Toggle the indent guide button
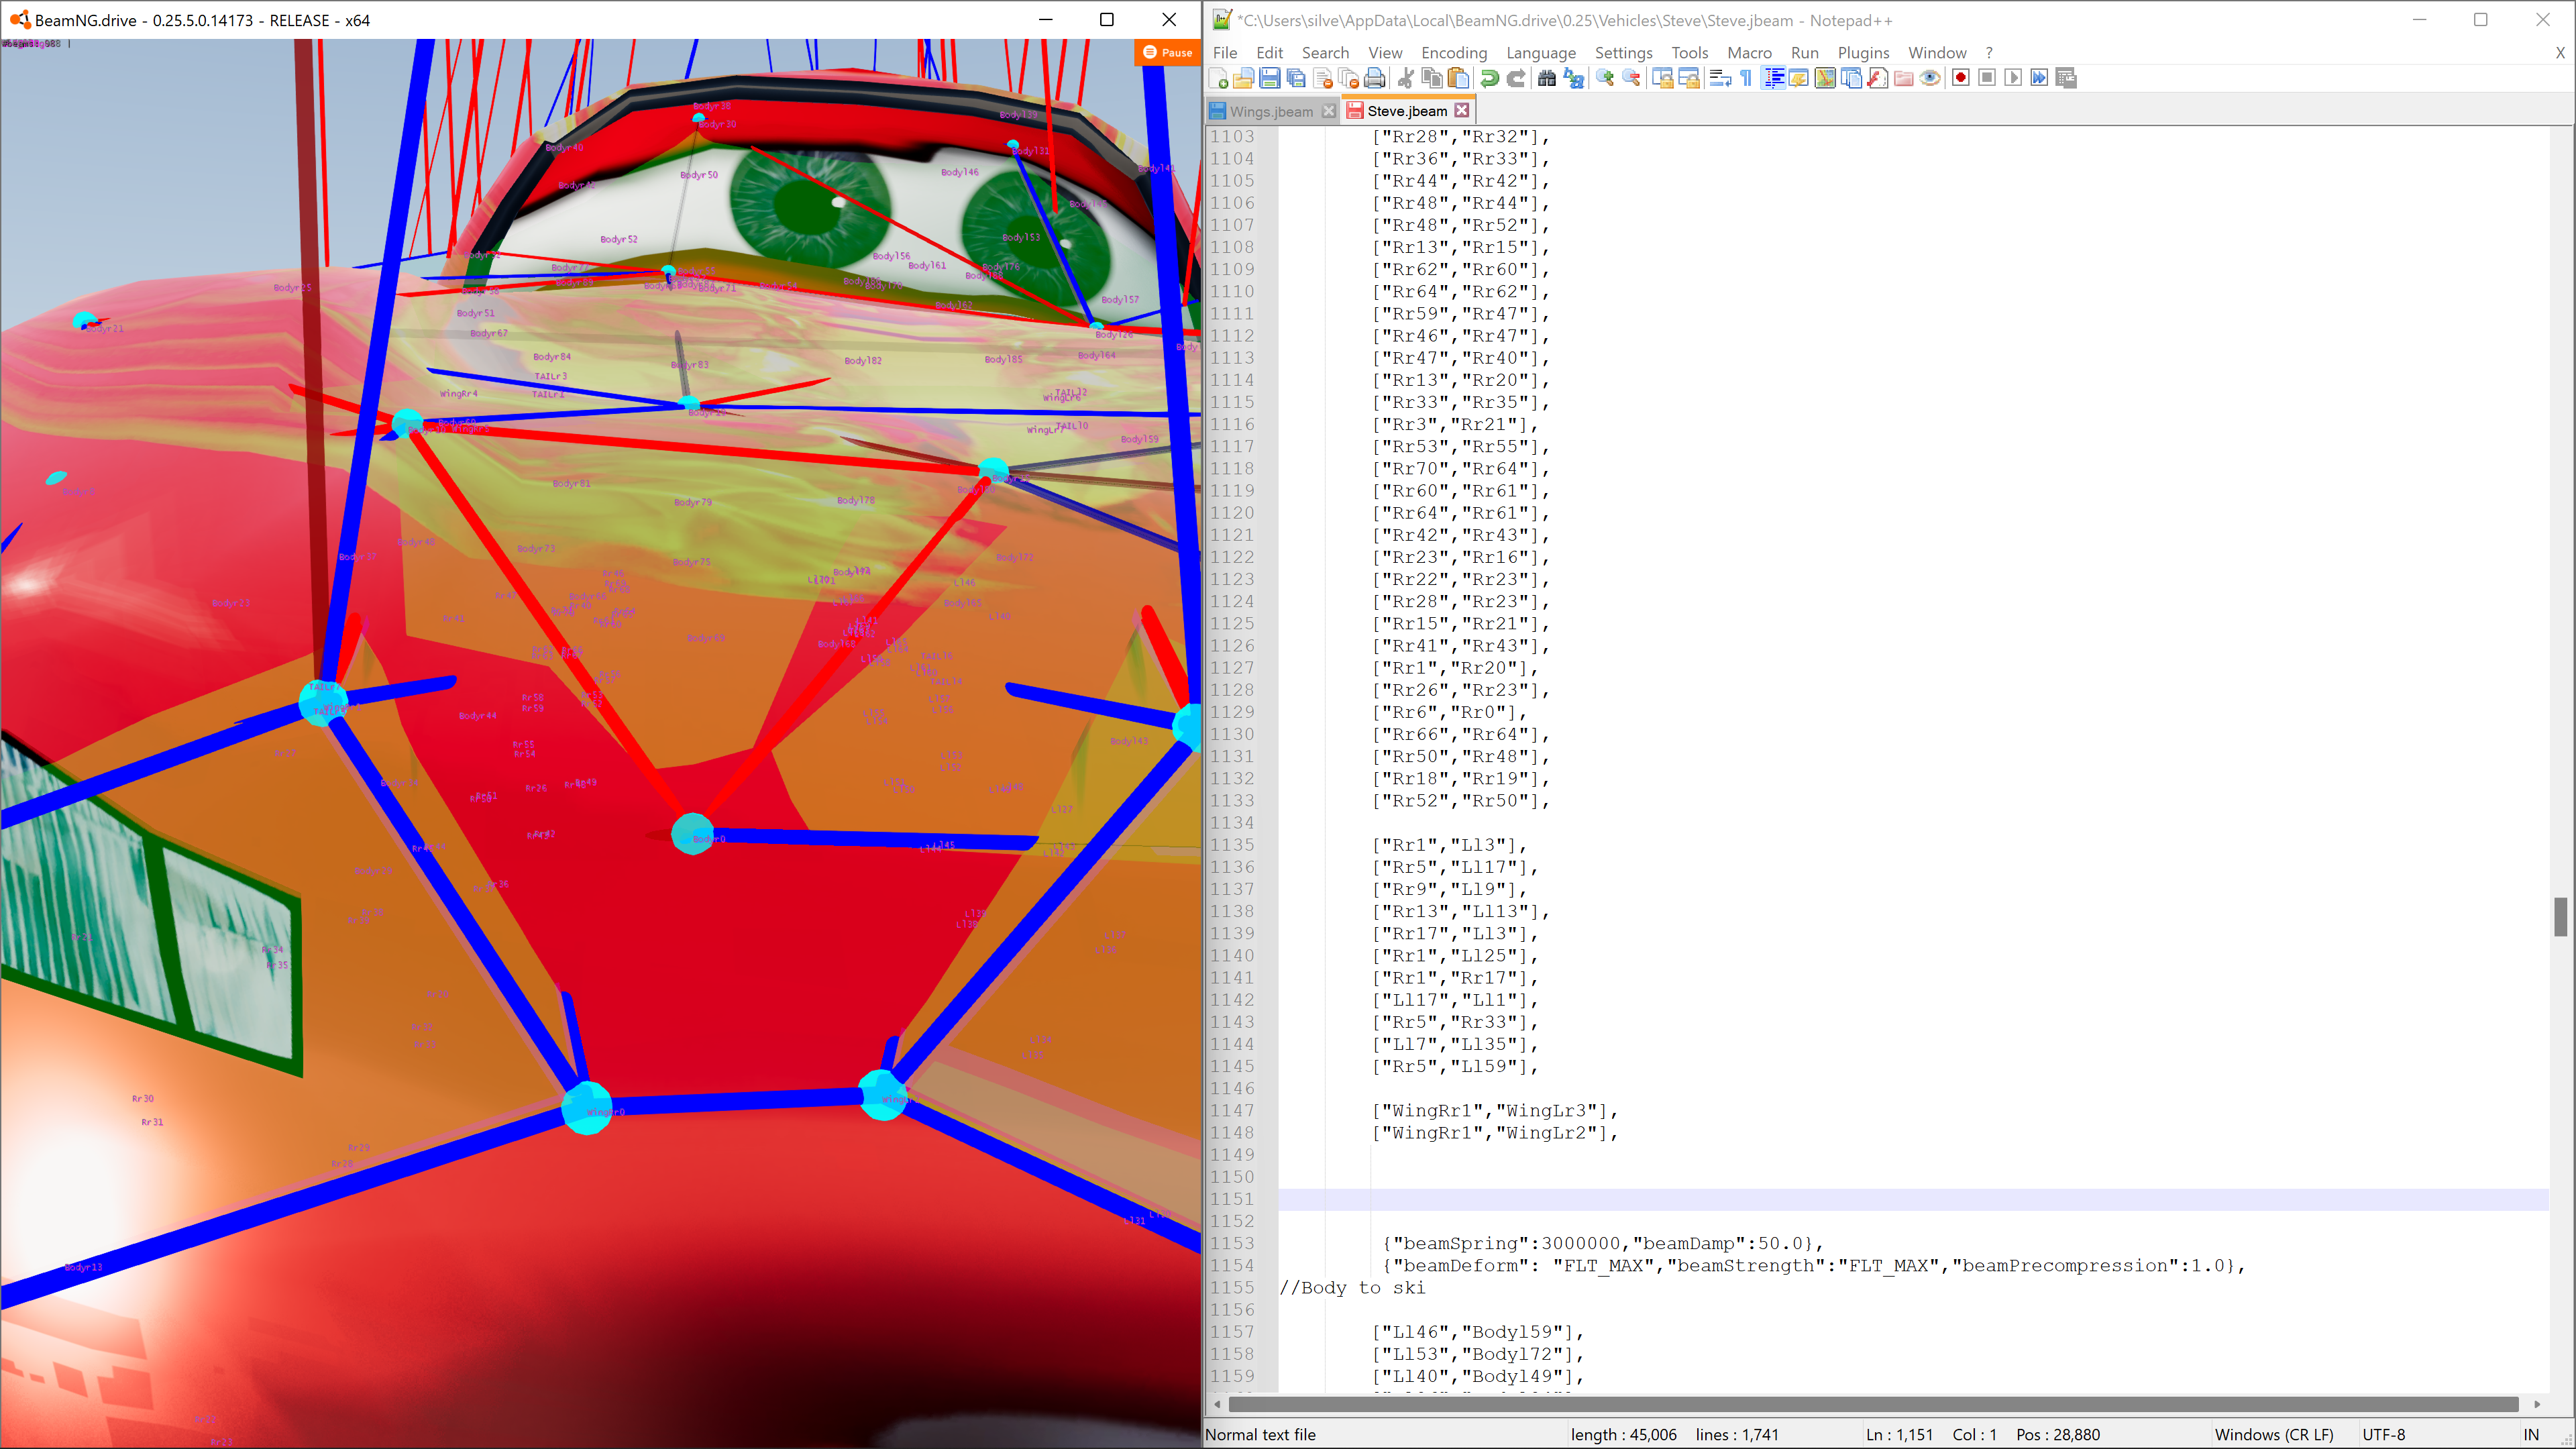 (x=1773, y=78)
